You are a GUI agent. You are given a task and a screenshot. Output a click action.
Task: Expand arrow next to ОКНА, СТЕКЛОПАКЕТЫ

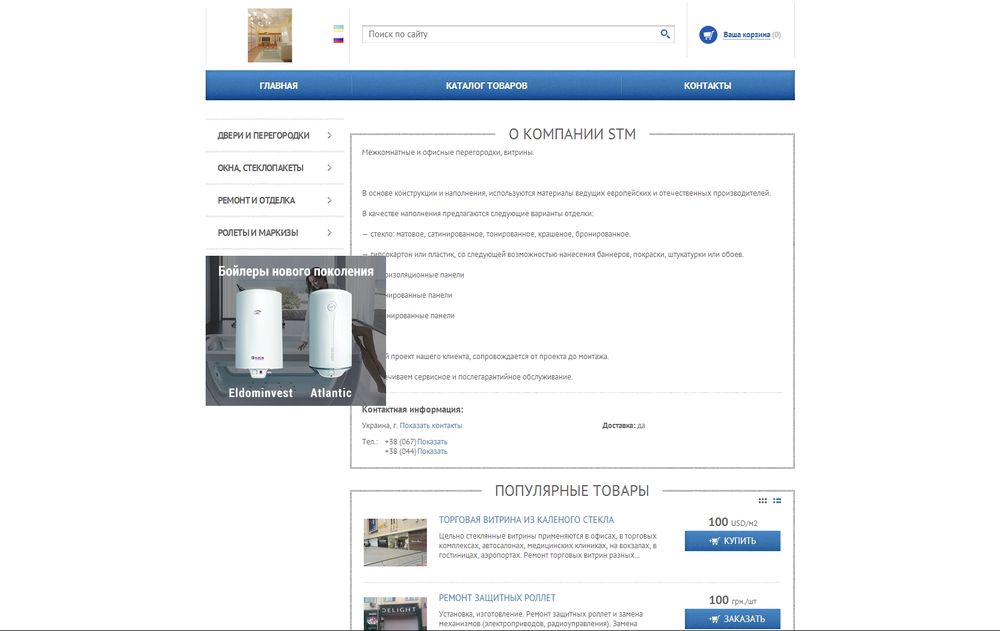click(x=329, y=168)
